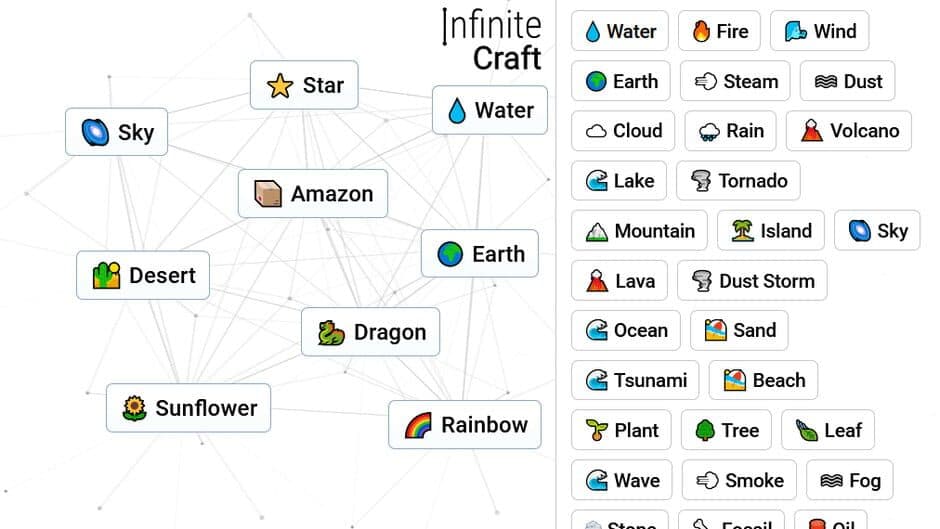940x529 pixels.
Task: Click the Fire flame icon
Action: [x=701, y=32]
